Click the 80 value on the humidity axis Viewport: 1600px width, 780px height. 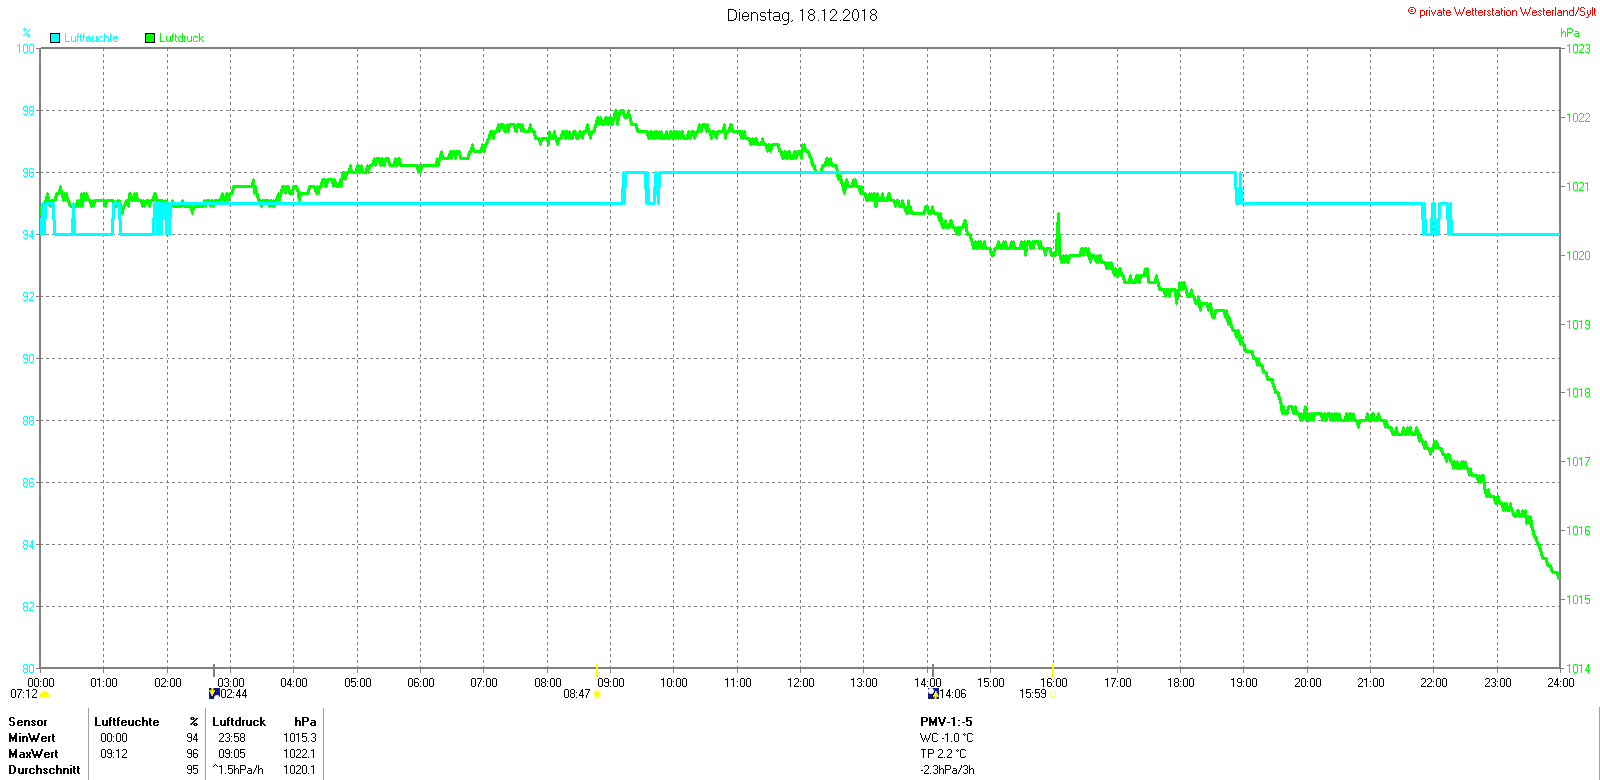pyautogui.click(x=28, y=669)
